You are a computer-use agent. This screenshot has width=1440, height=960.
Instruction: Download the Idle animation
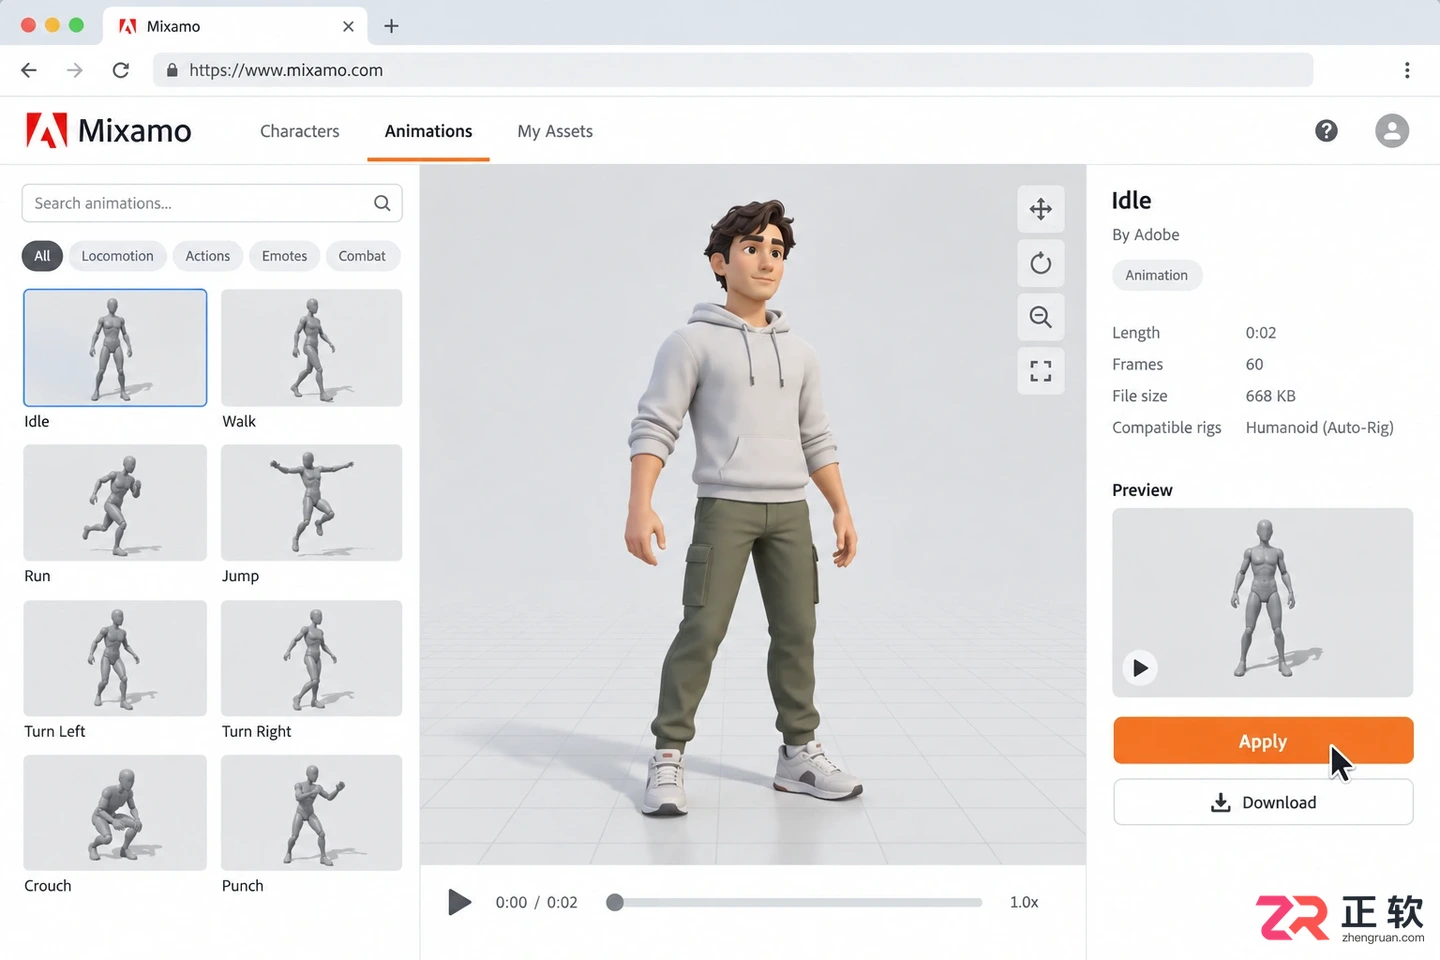coord(1263,802)
